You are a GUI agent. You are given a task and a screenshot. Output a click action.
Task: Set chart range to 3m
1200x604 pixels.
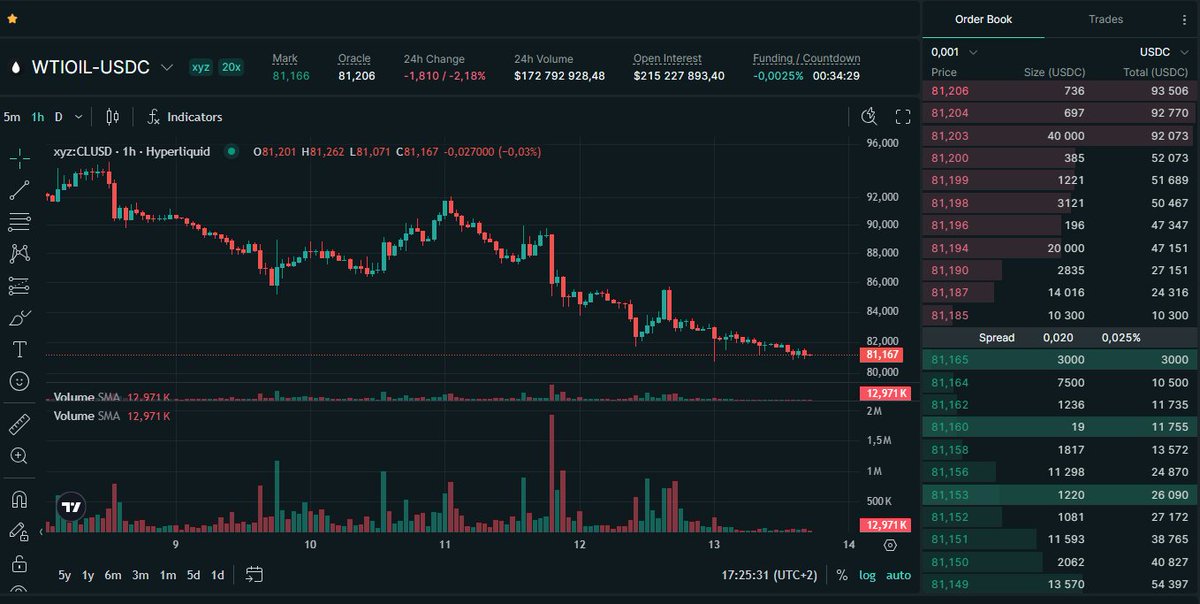(140, 575)
